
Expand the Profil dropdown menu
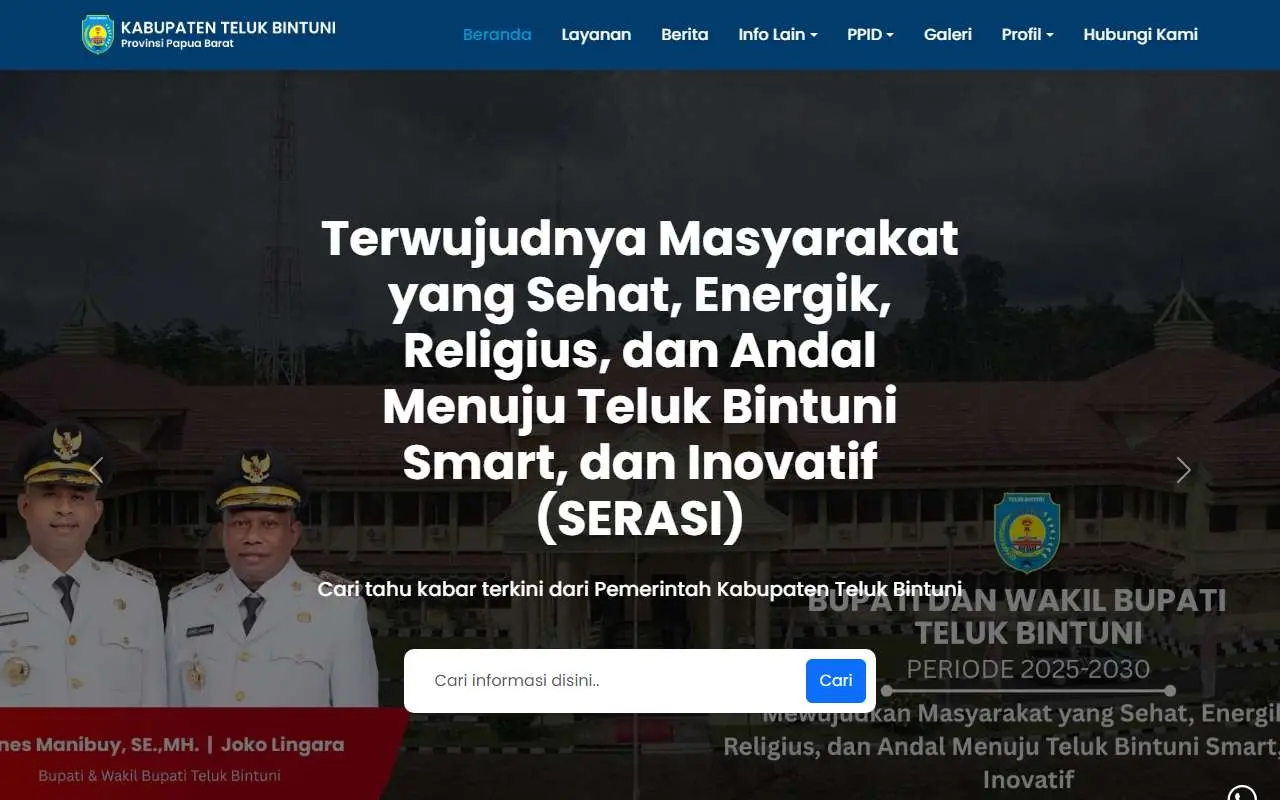(x=1028, y=34)
